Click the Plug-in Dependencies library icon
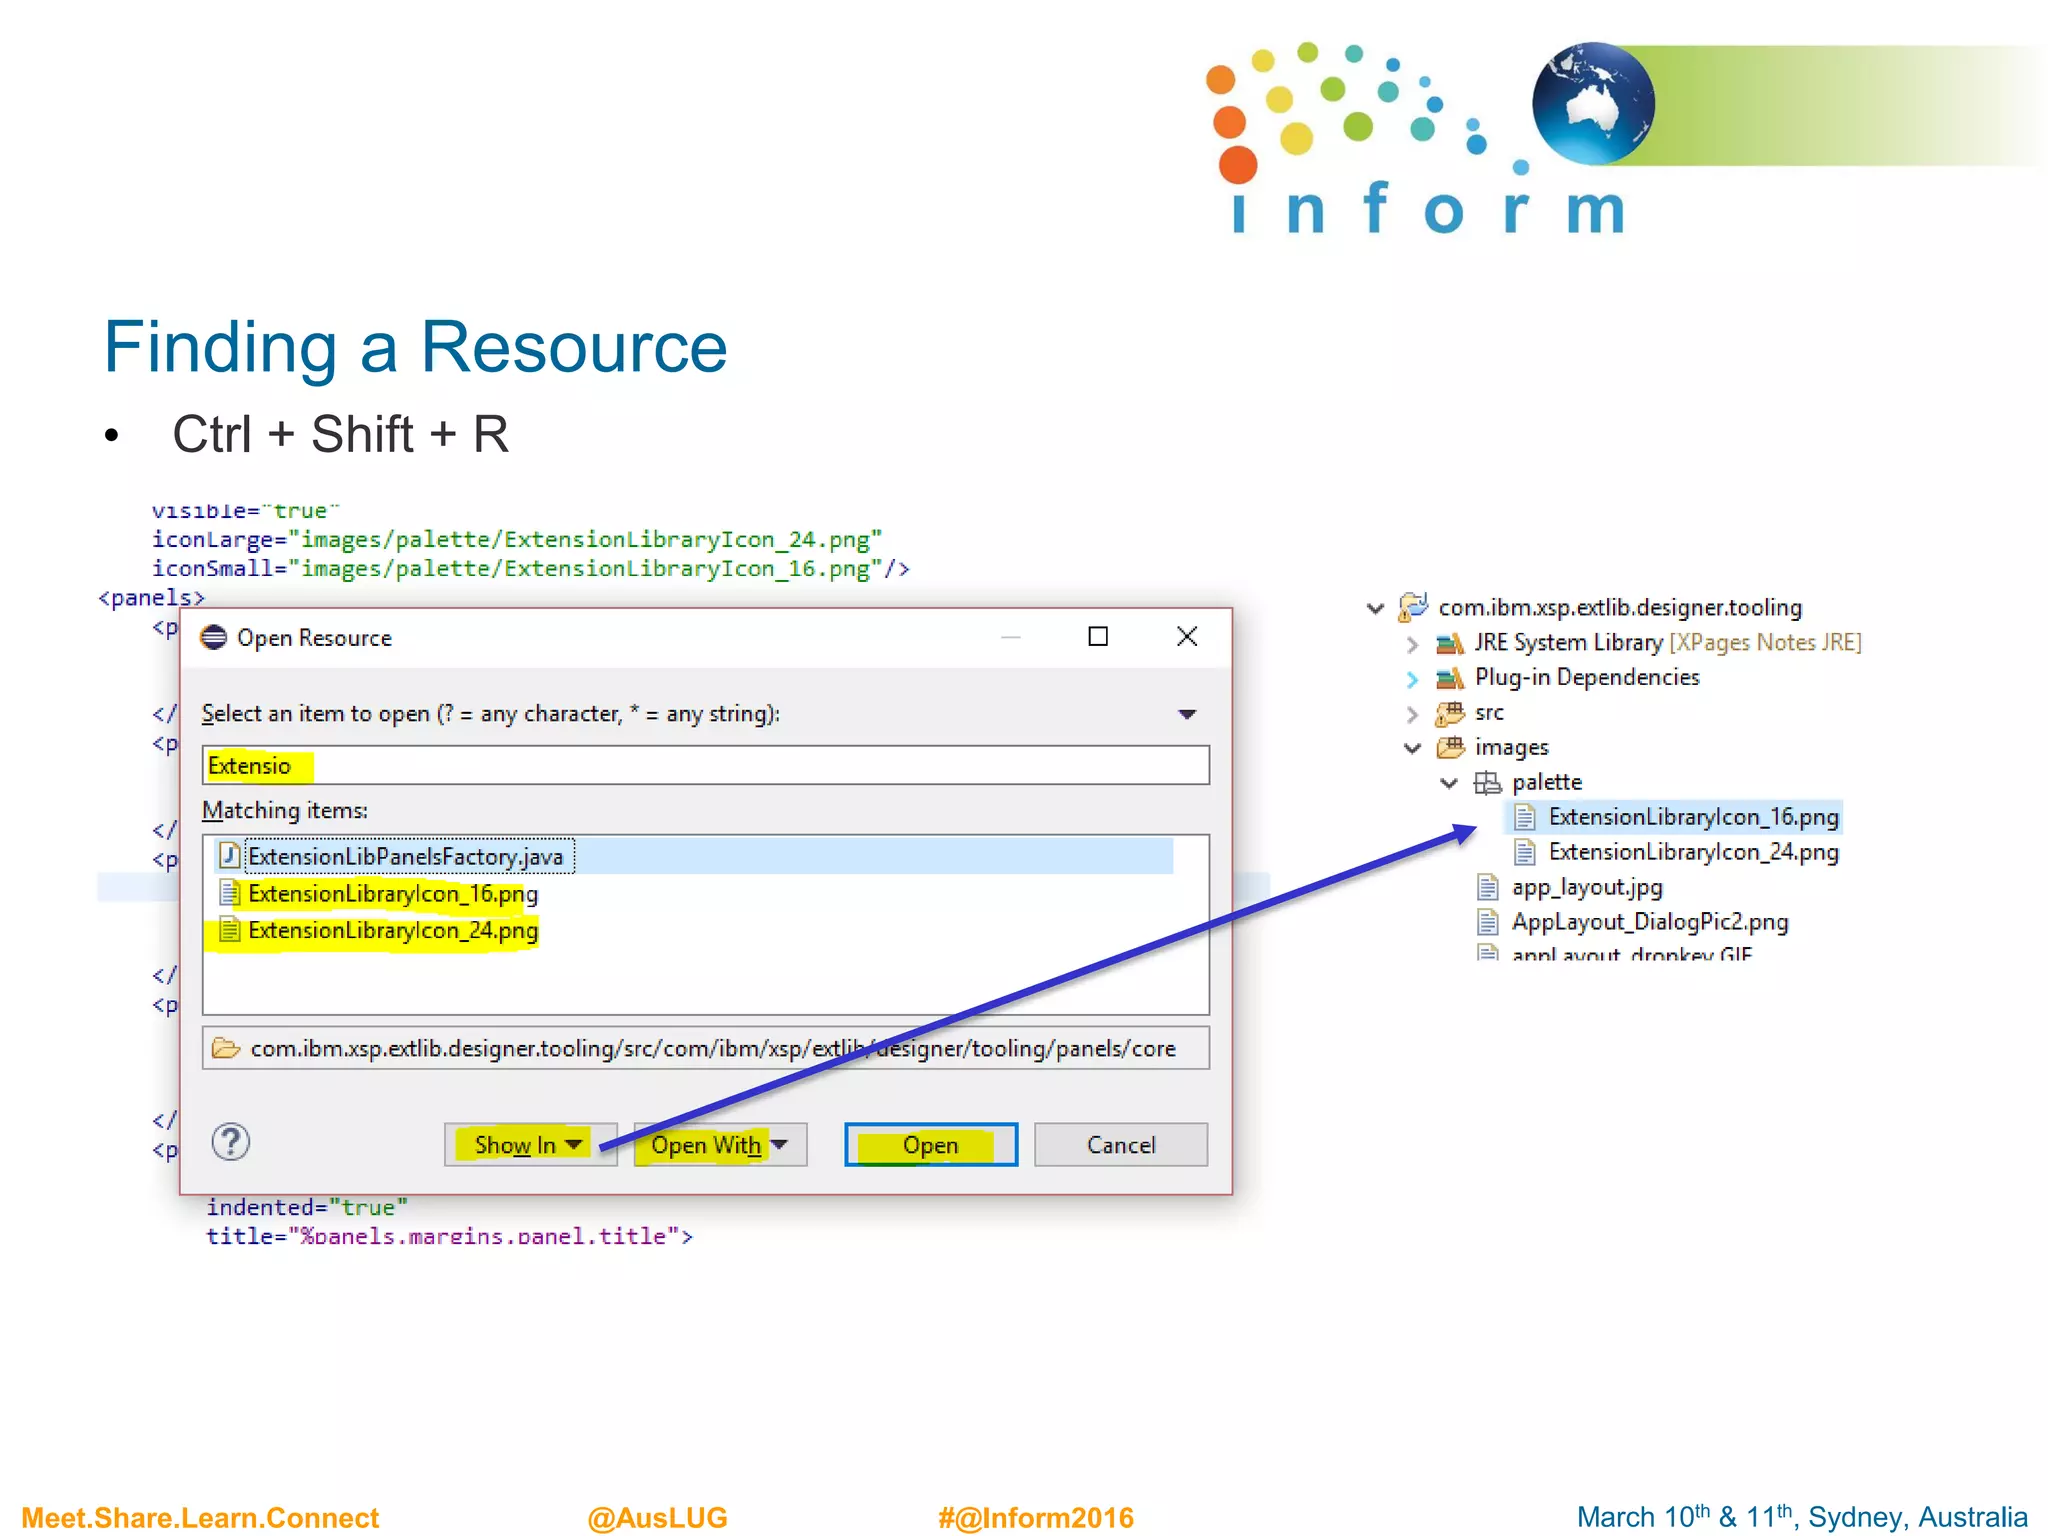Viewport: 2048px width, 1536px height. tap(1449, 678)
